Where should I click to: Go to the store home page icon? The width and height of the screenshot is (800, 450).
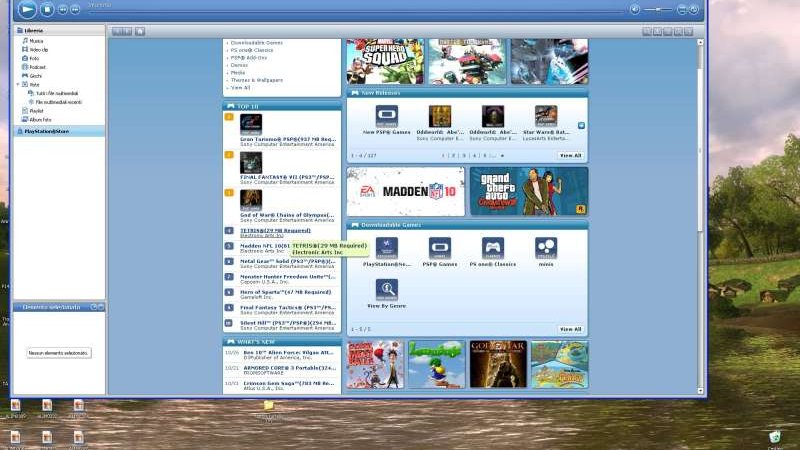(x=140, y=32)
